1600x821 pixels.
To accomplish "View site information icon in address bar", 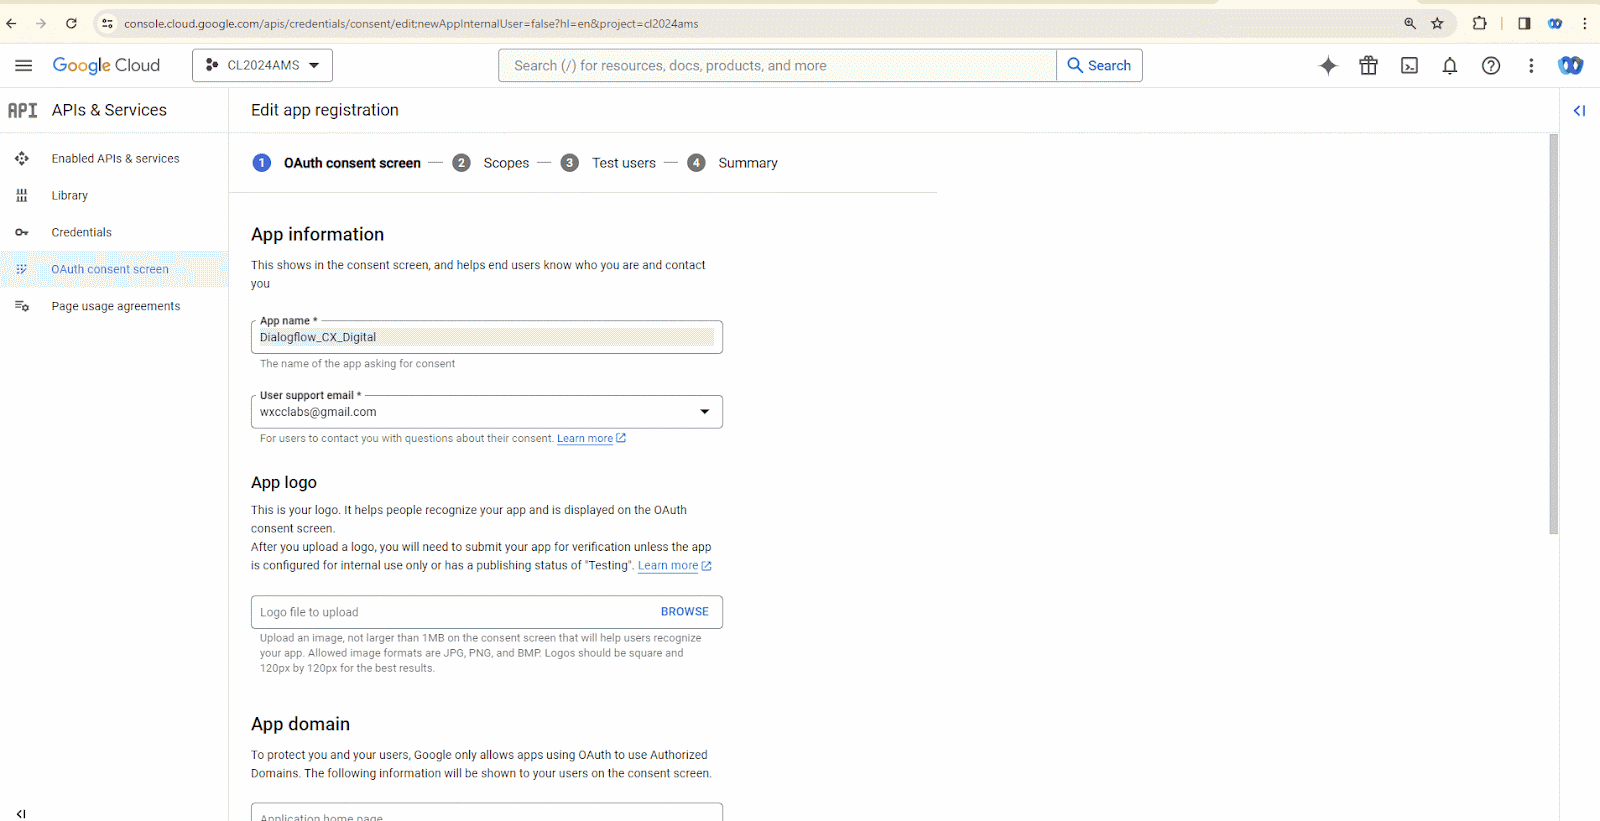I will coord(107,23).
